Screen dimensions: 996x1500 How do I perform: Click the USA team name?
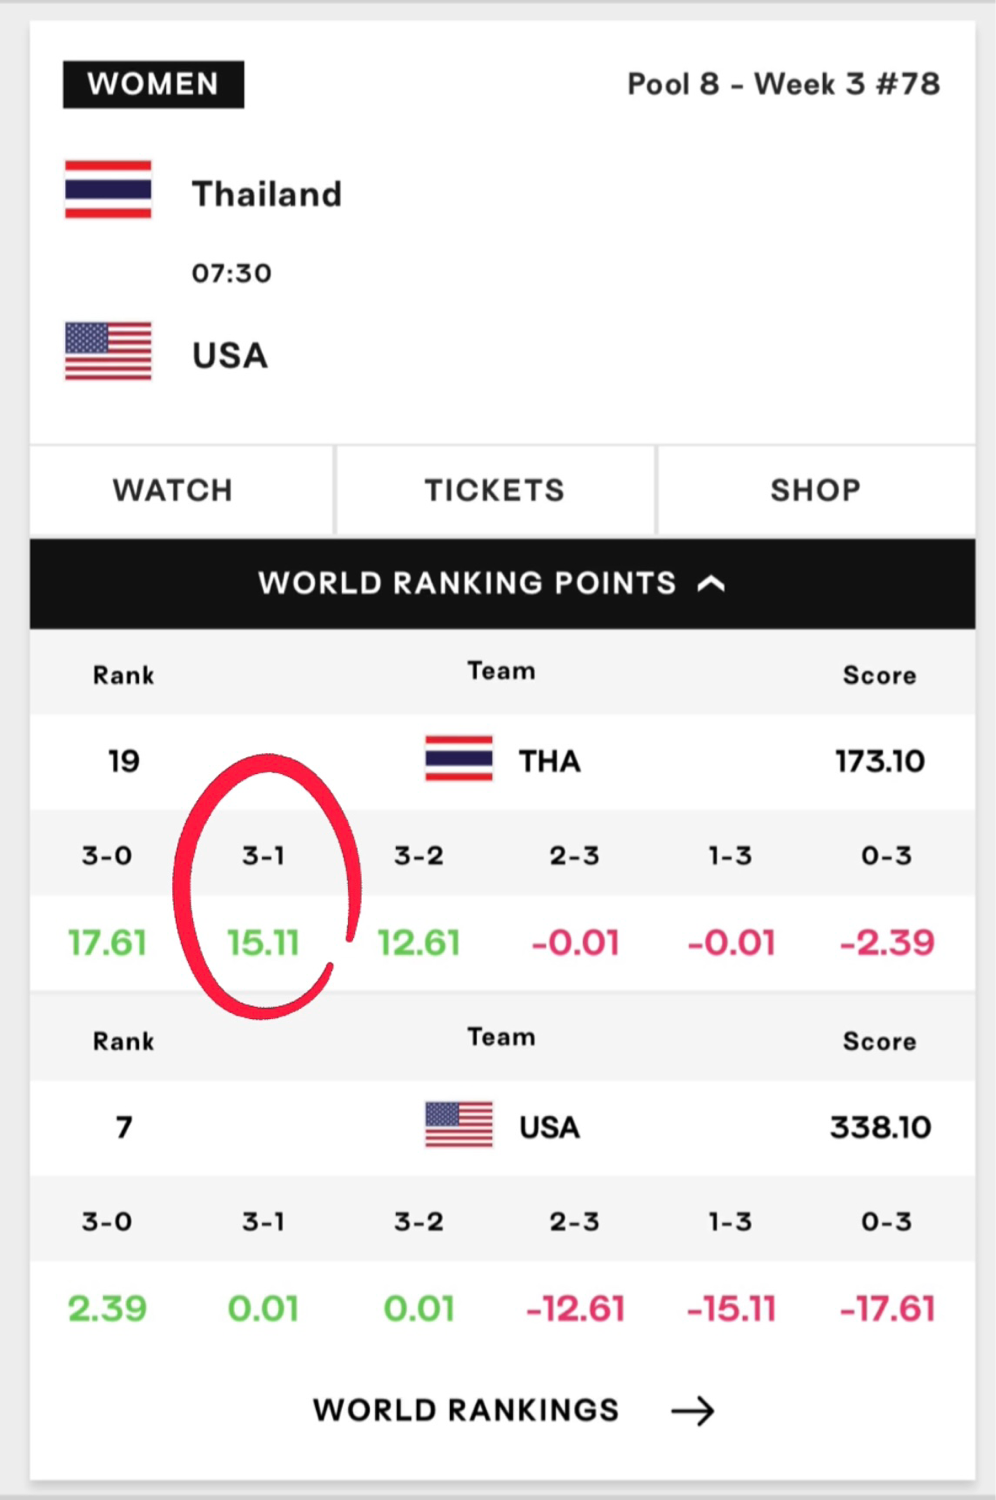coord(230,355)
